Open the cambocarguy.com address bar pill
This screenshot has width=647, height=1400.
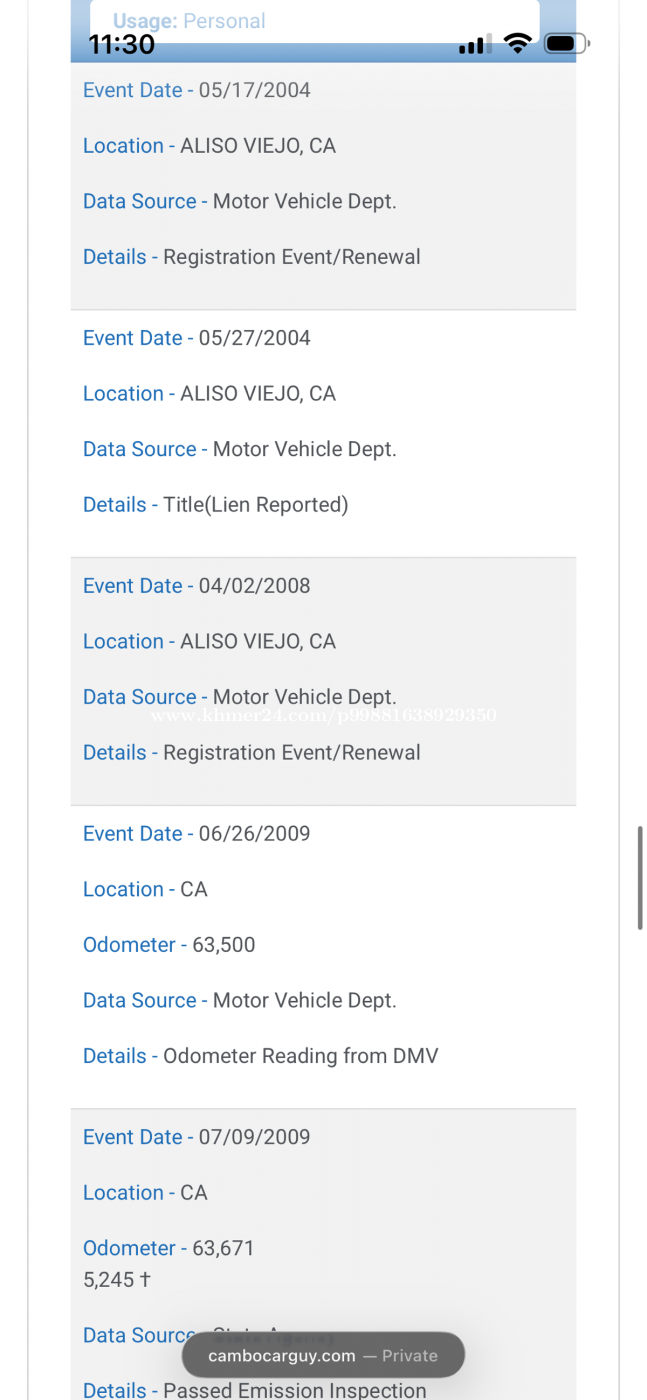point(323,1356)
